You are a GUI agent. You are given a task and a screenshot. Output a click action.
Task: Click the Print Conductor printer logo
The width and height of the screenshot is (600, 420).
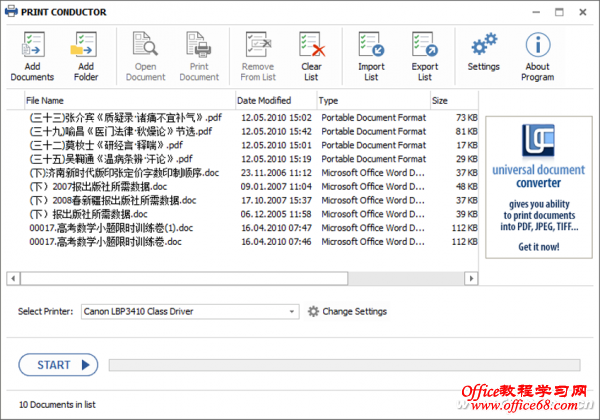tap(11, 11)
